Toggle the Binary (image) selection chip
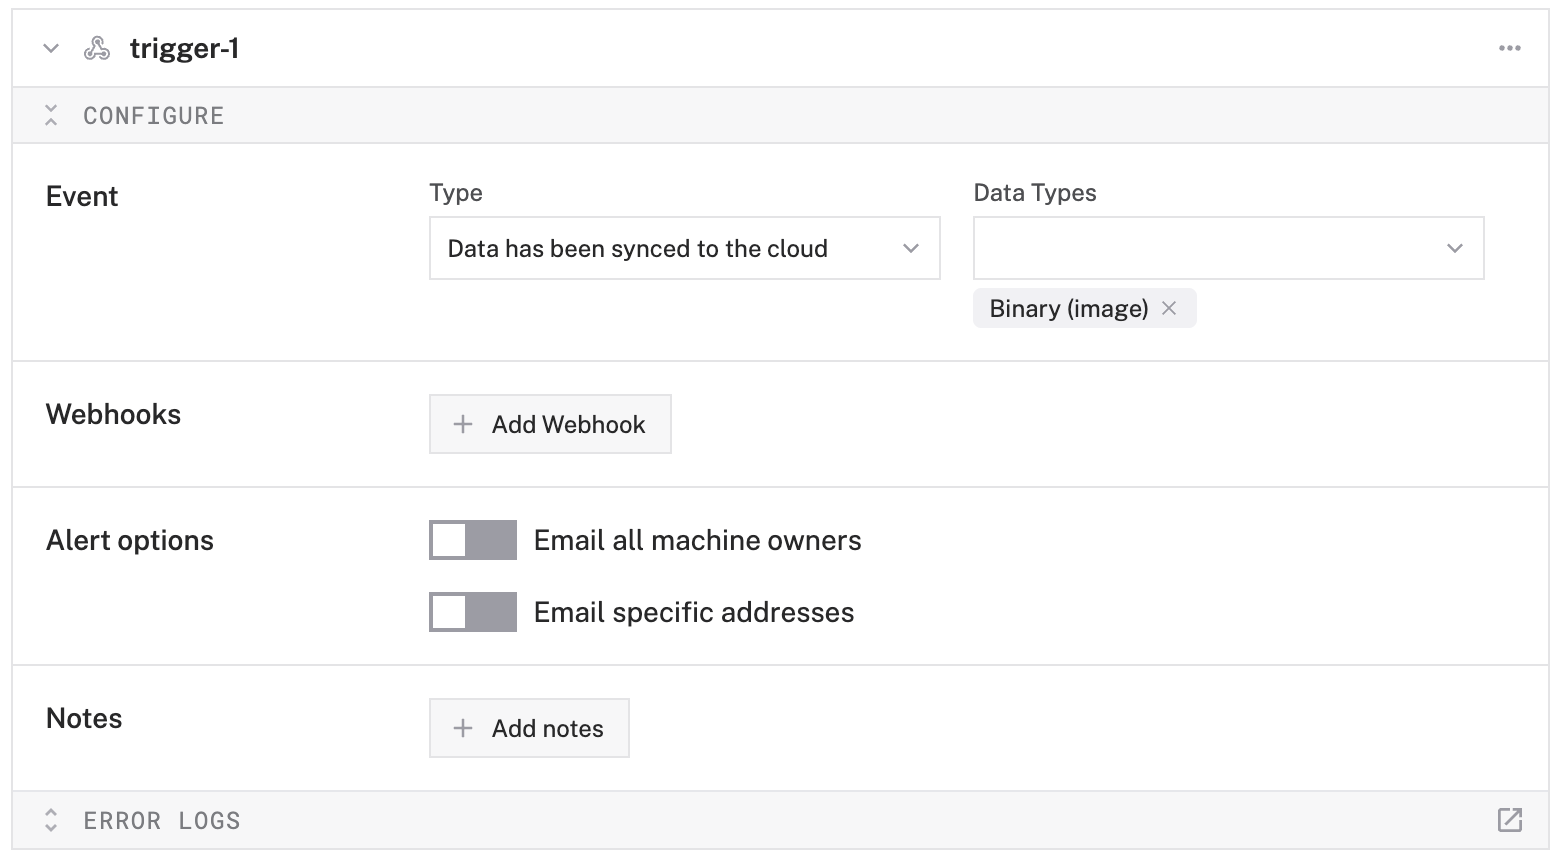 (x=1068, y=308)
